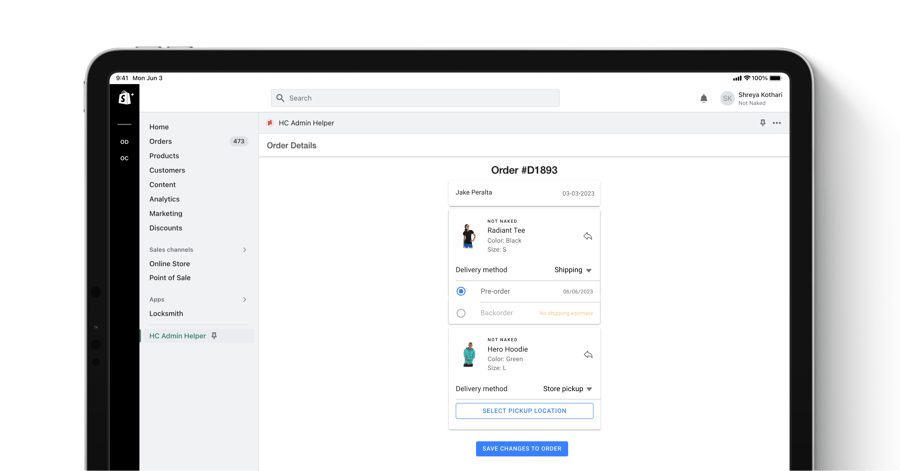Click the 473 orders count badge
The height and width of the screenshot is (471, 900).
(239, 141)
